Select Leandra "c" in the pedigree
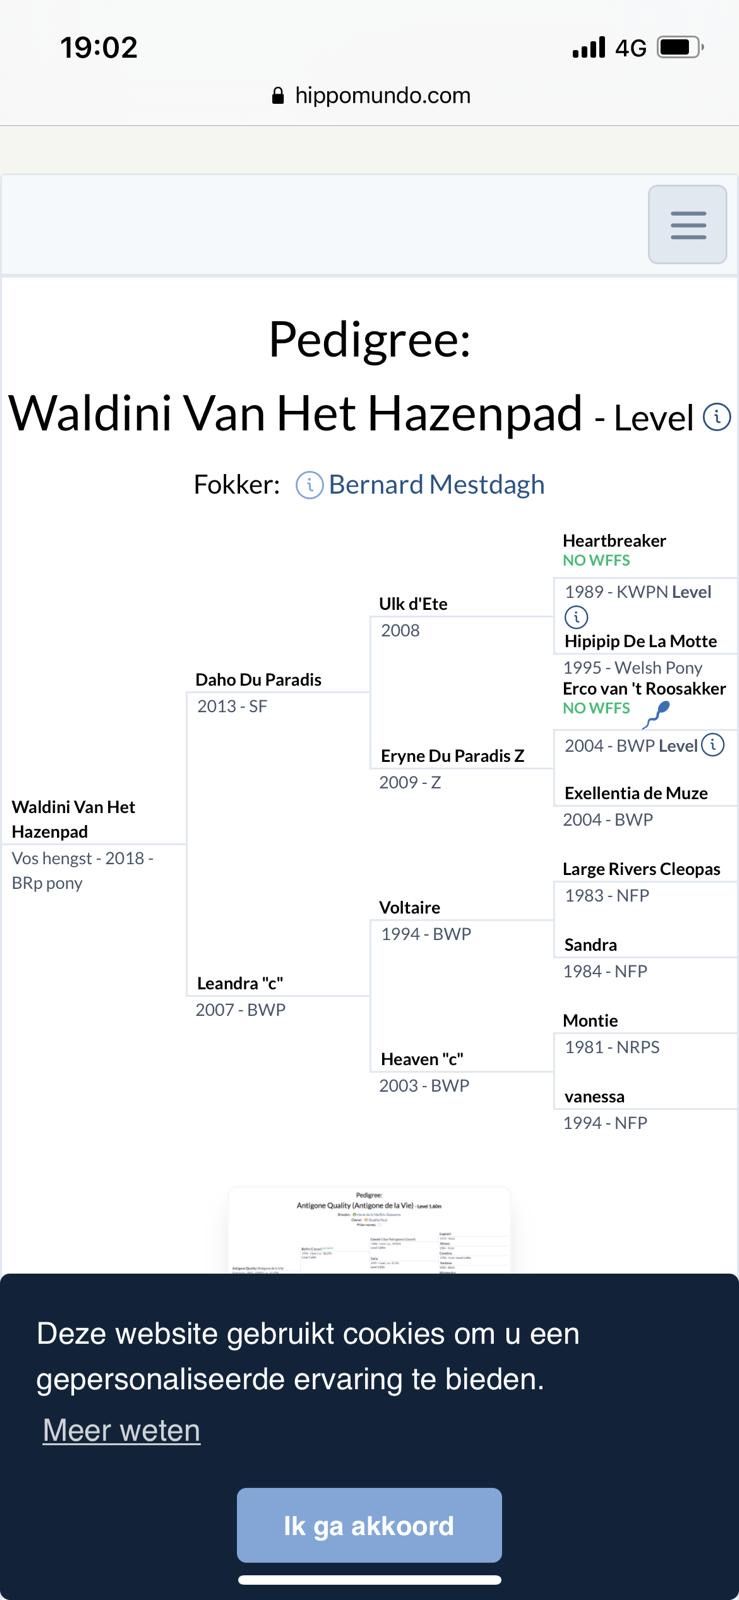Viewport: 739px width, 1600px height. tap(240, 983)
